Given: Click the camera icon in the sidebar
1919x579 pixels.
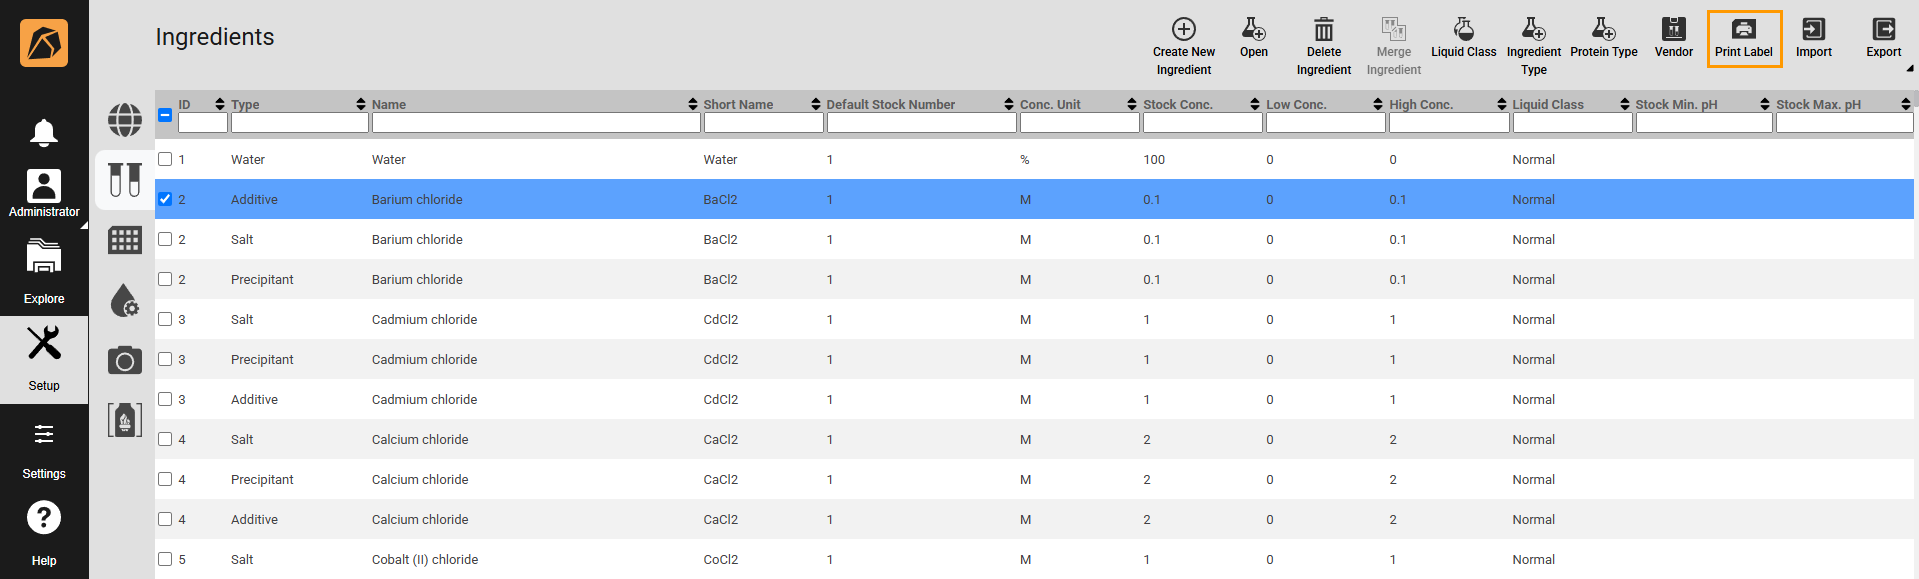Looking at the screenshot, I should pos(125,360).
